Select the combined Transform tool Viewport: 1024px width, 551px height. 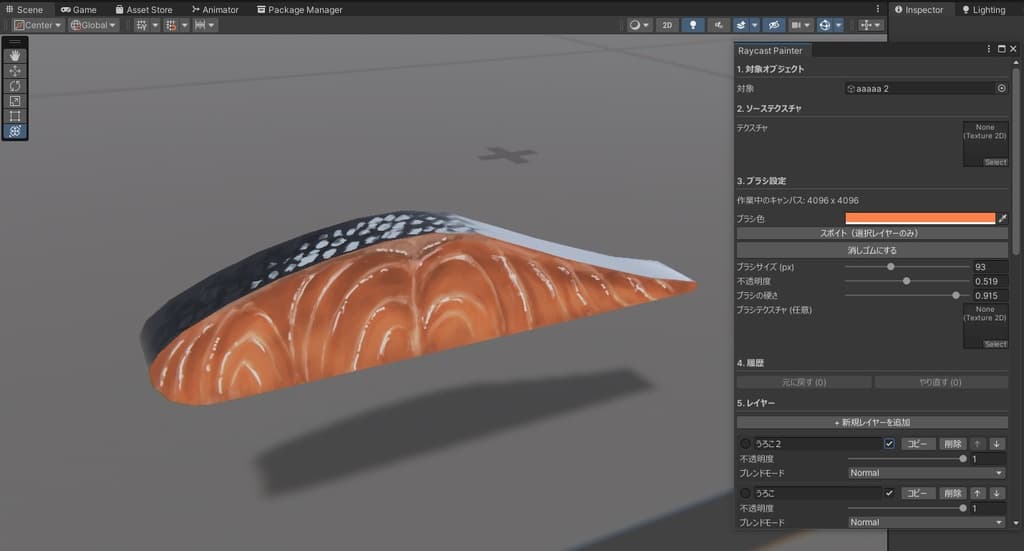(15, 131)
